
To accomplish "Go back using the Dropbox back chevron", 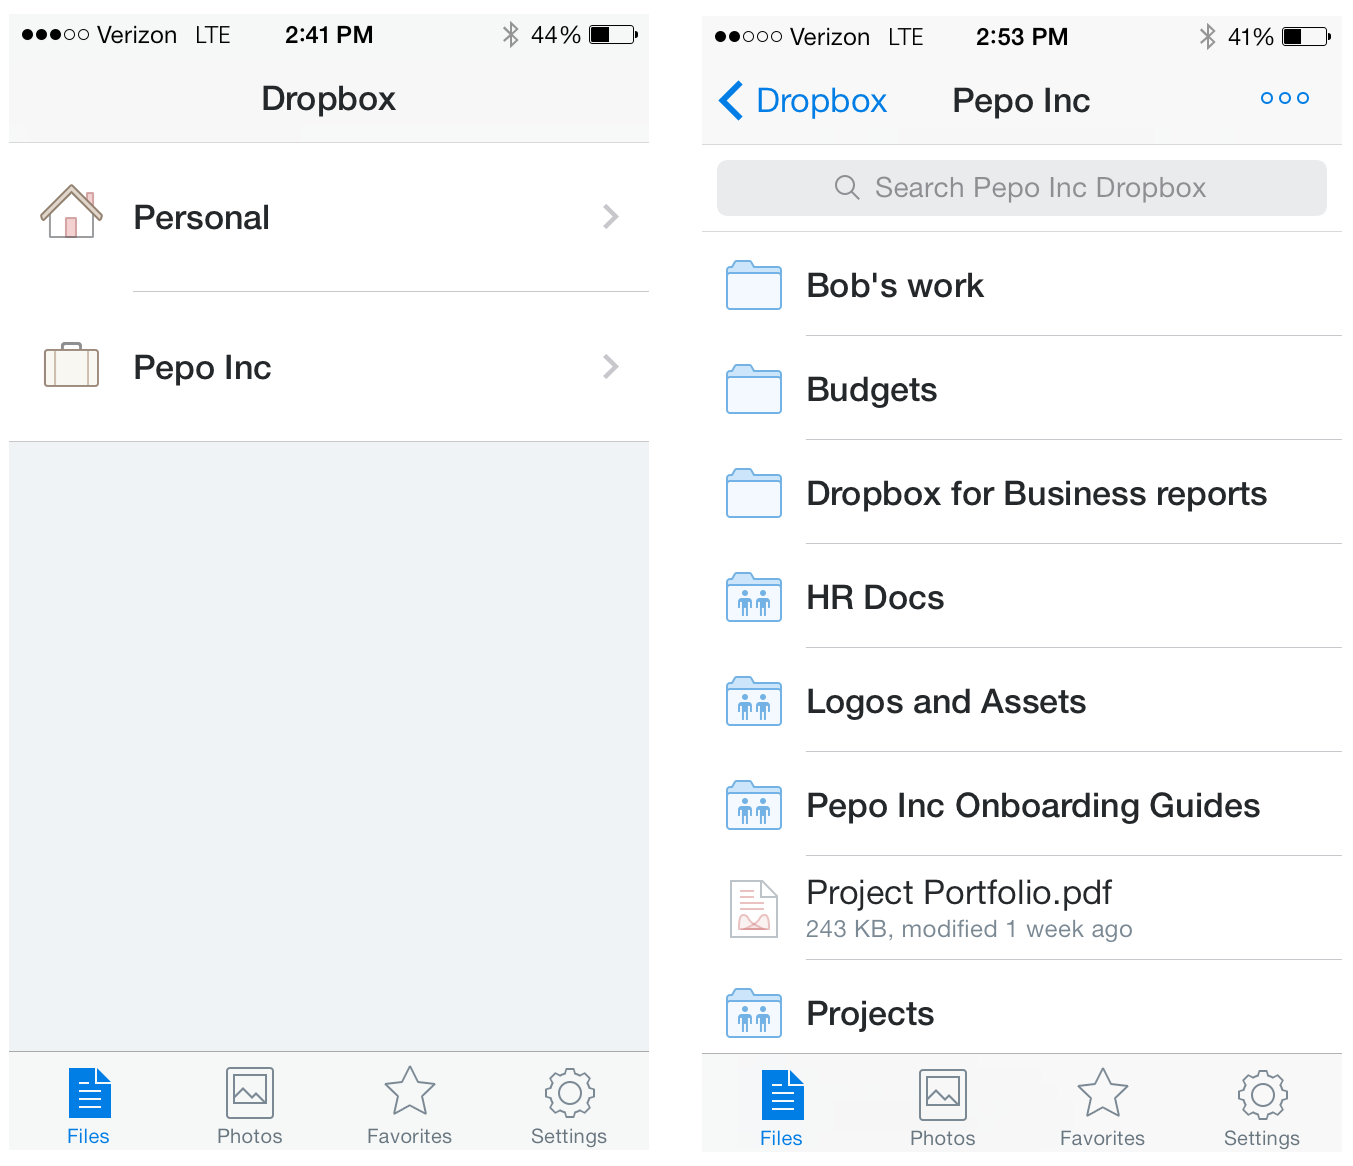I will [x=732, y=100].
